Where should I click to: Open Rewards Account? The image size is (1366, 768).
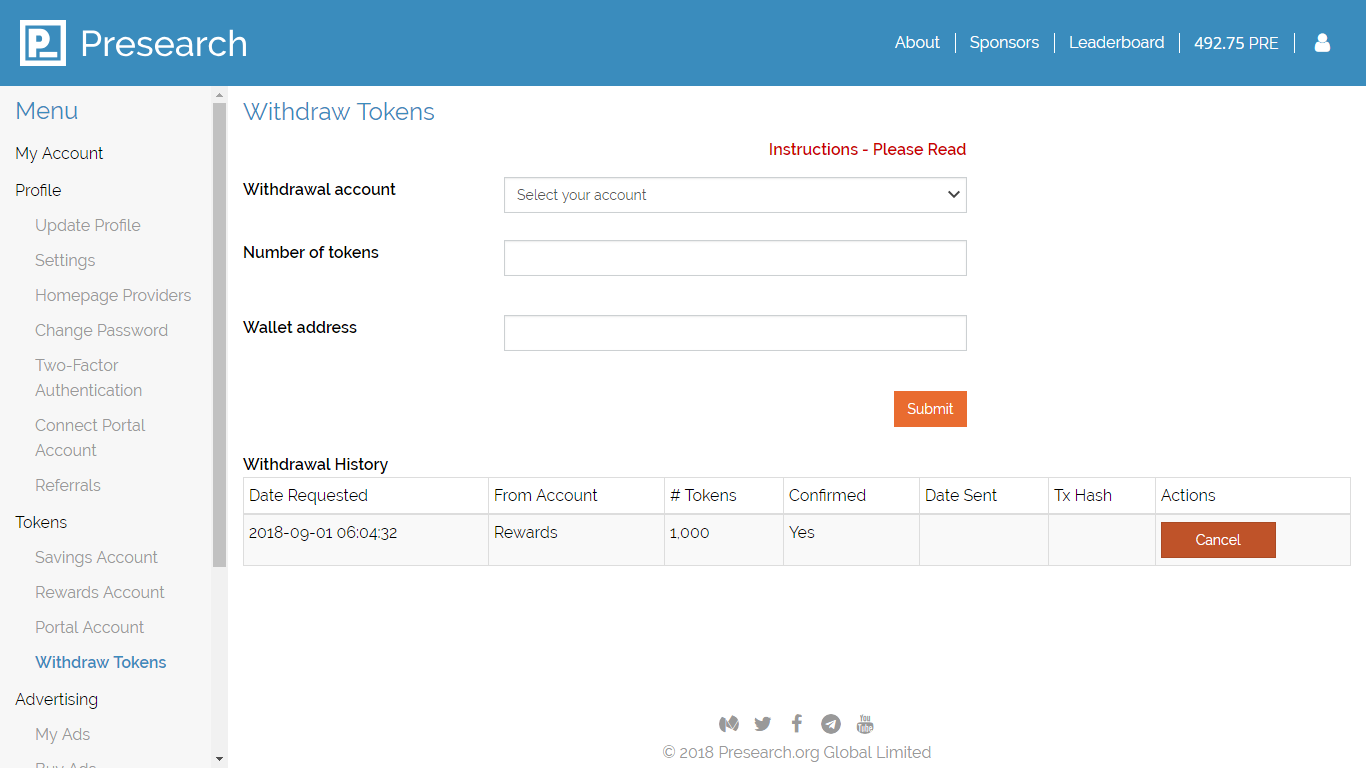pos(100,592)
